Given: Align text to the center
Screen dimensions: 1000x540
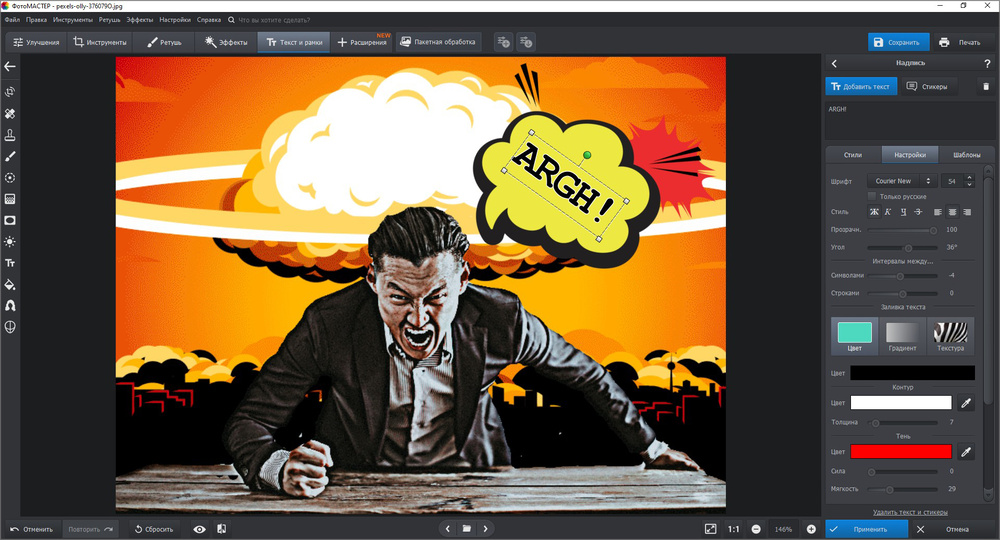Looking at the screenshot, I should coord(952,212).
